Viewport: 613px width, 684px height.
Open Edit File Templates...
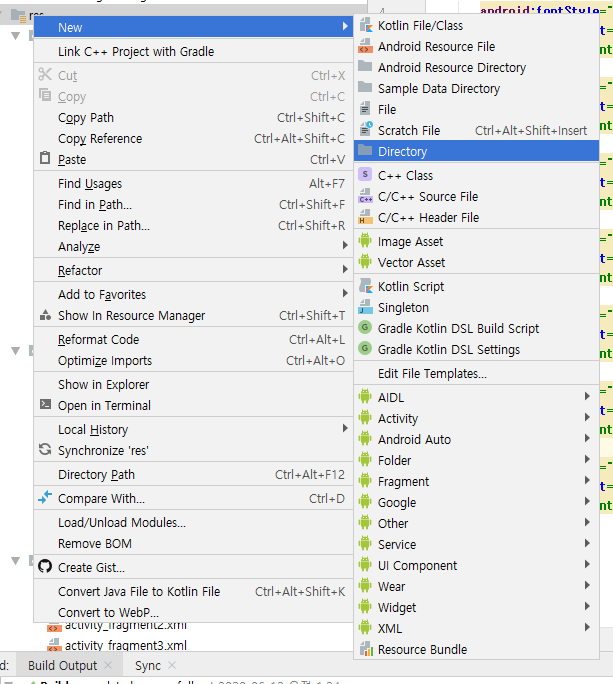(476, 374)
